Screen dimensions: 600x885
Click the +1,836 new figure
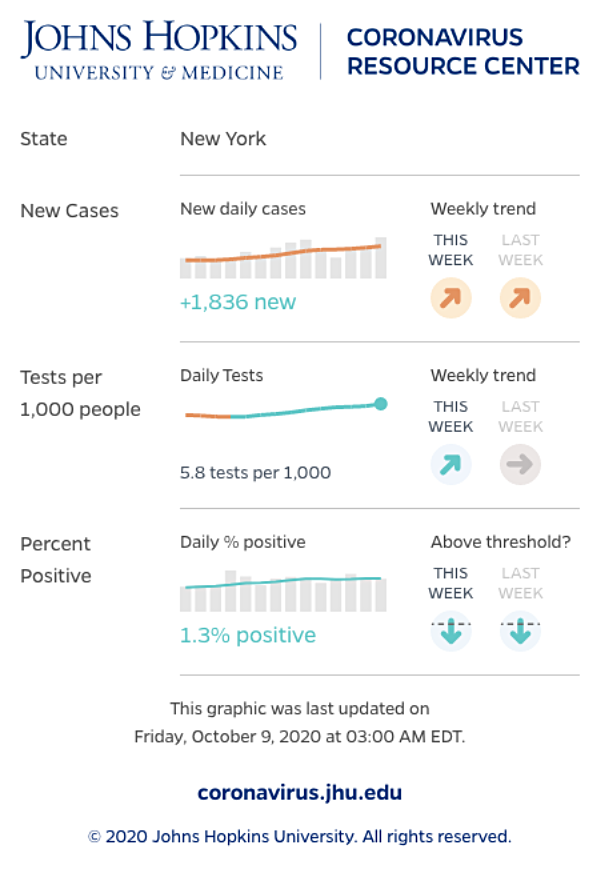238,302
